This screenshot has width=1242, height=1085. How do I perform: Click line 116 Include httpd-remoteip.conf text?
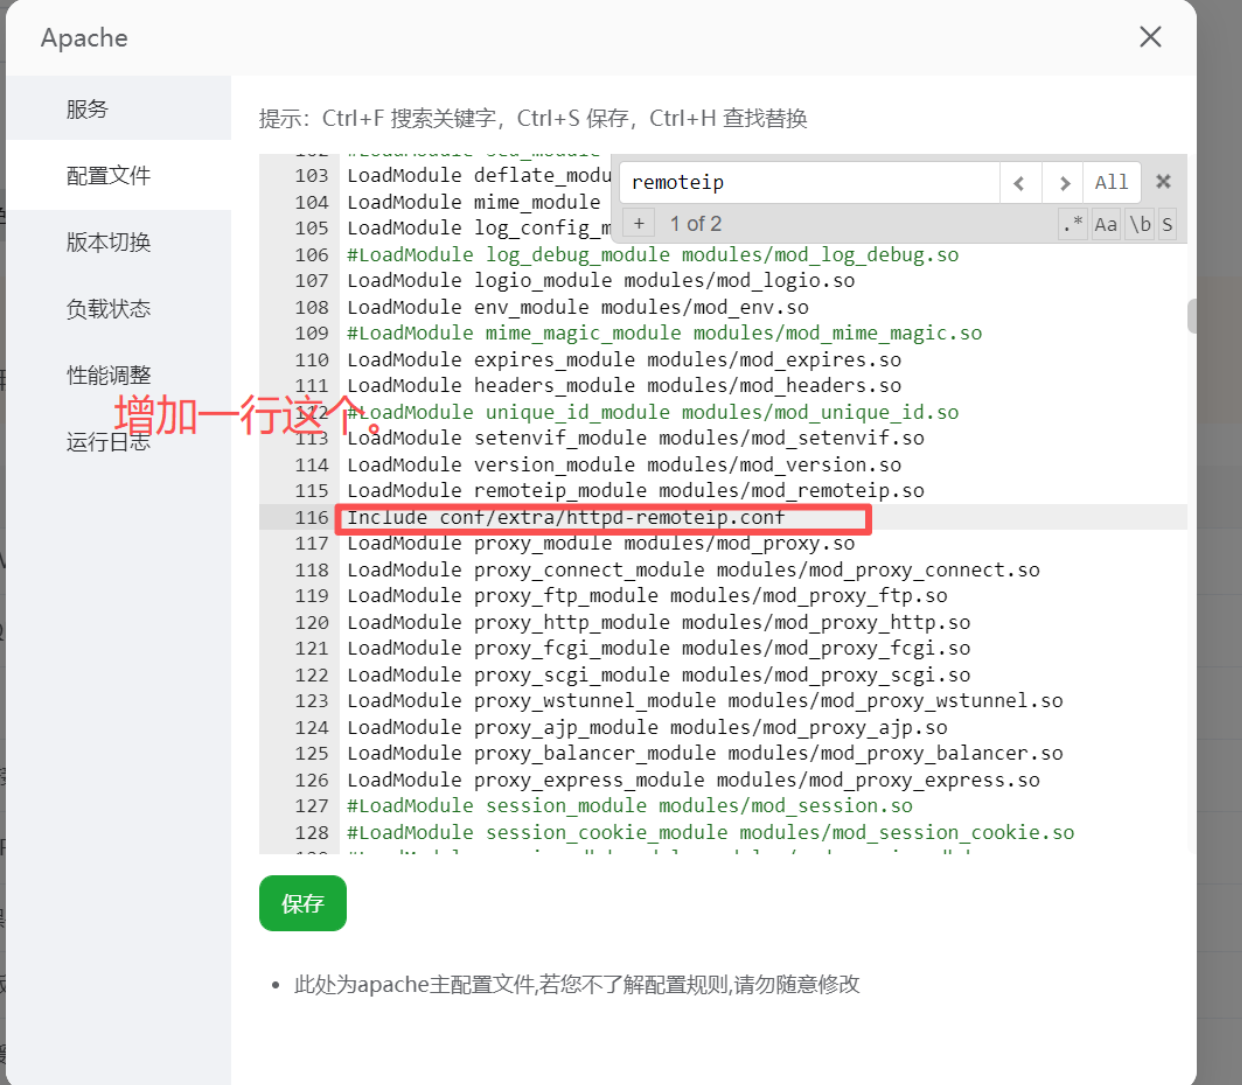tap(566, 517)
